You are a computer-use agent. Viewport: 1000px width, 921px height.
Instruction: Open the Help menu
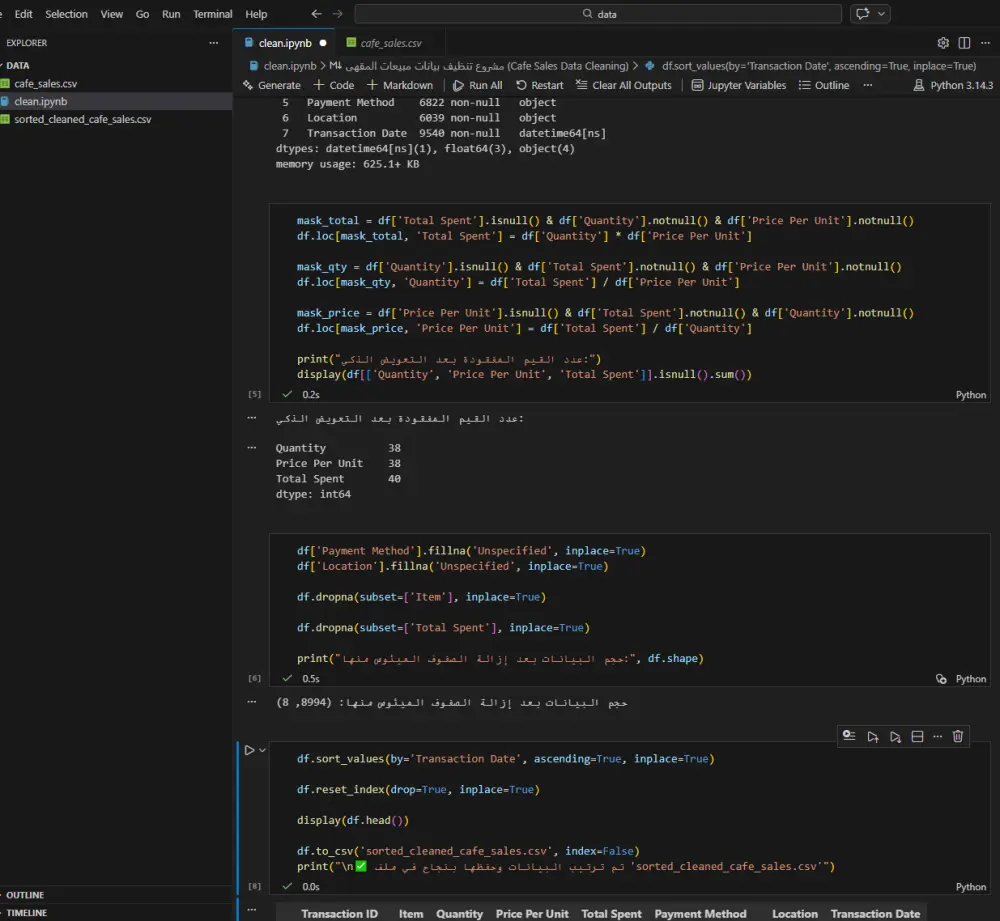pyautogui.click(x=256, y=14)
